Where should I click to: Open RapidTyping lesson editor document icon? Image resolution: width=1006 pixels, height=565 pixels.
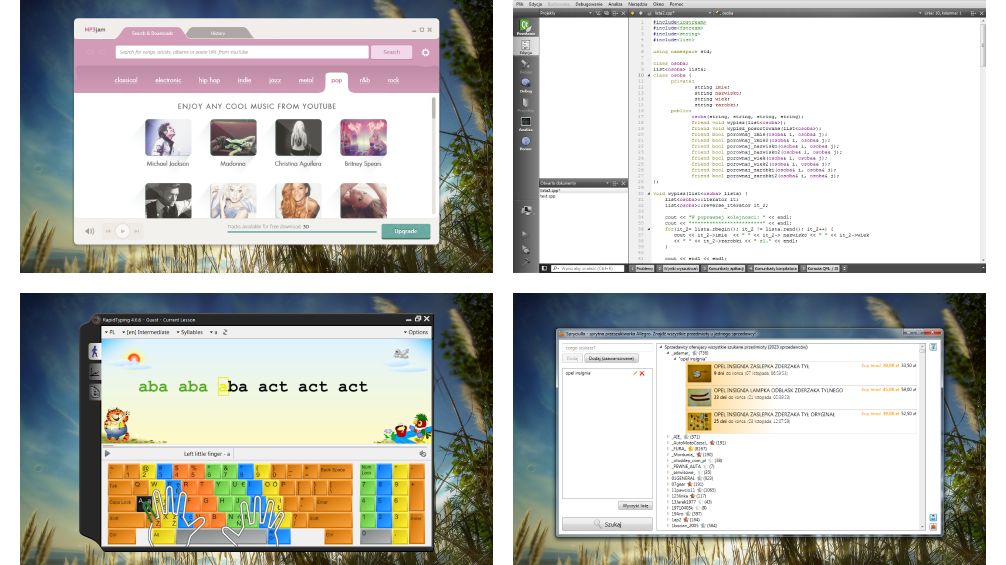[94, 392]
